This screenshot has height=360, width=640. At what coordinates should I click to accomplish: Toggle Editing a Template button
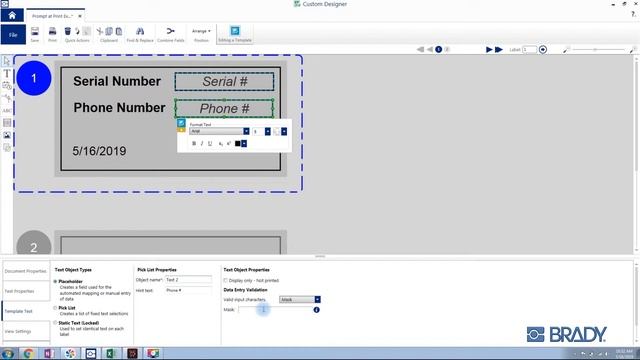tap(235, 34)
